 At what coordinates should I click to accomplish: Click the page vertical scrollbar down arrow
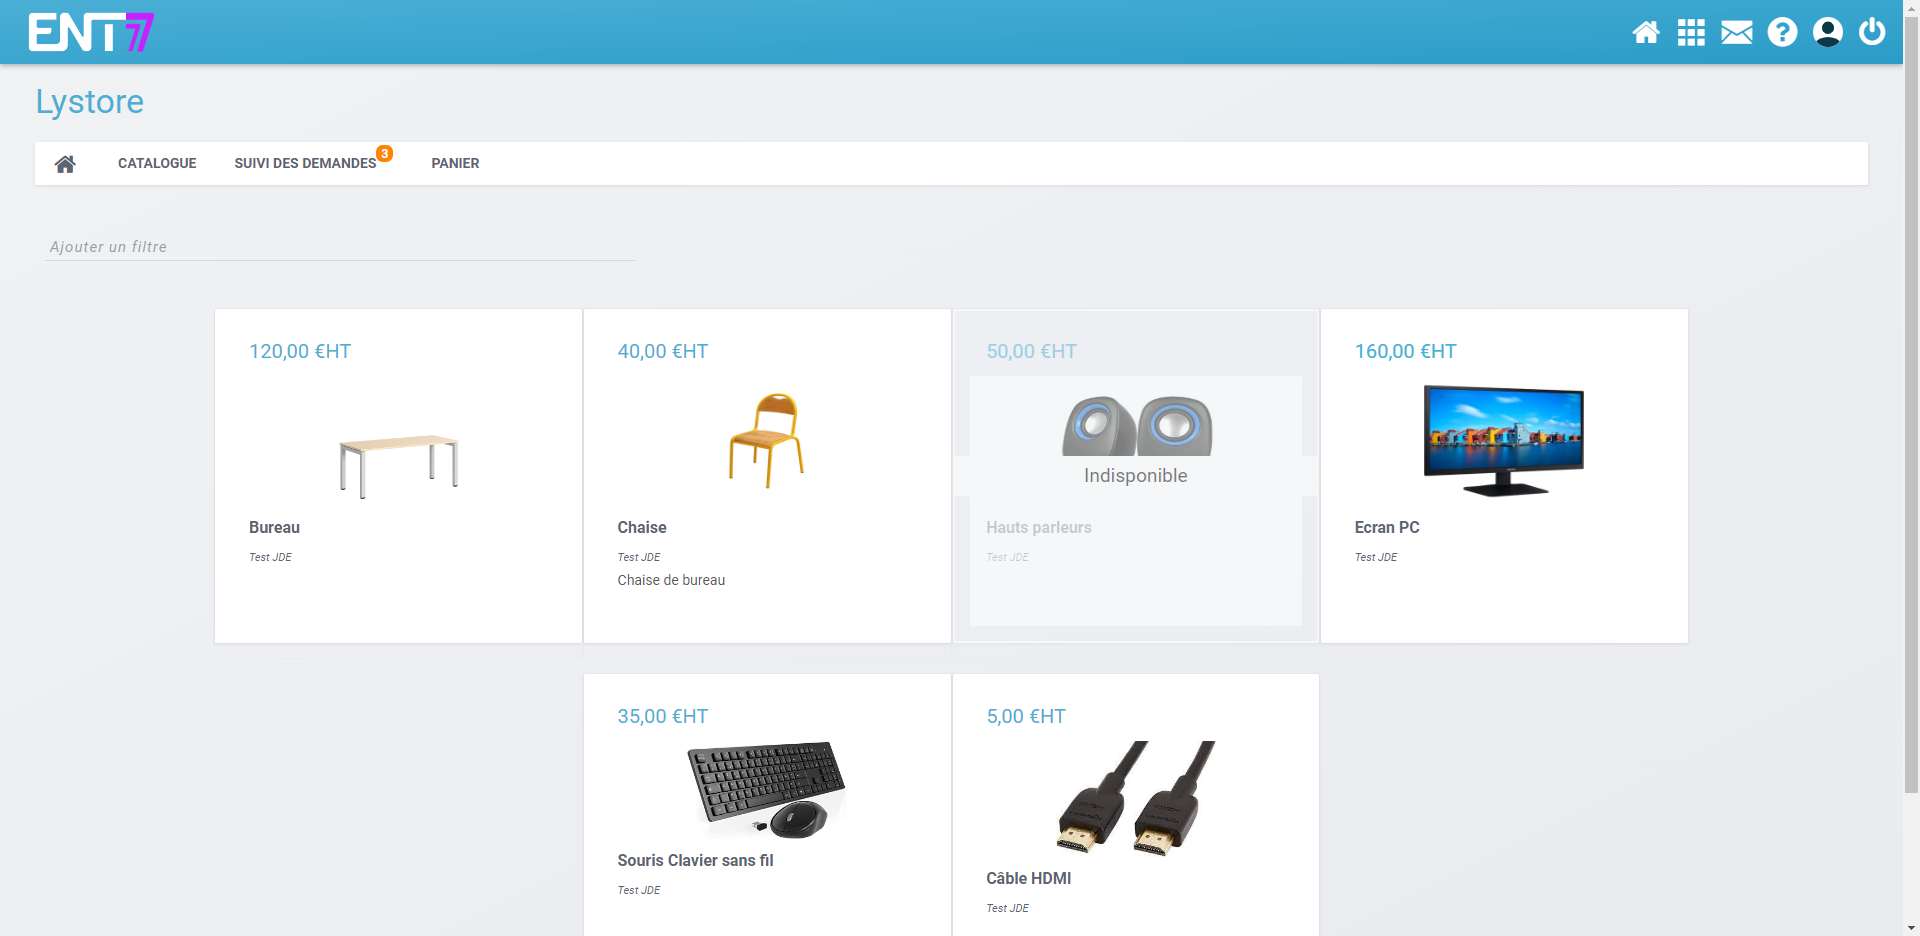pos(1911,927)
